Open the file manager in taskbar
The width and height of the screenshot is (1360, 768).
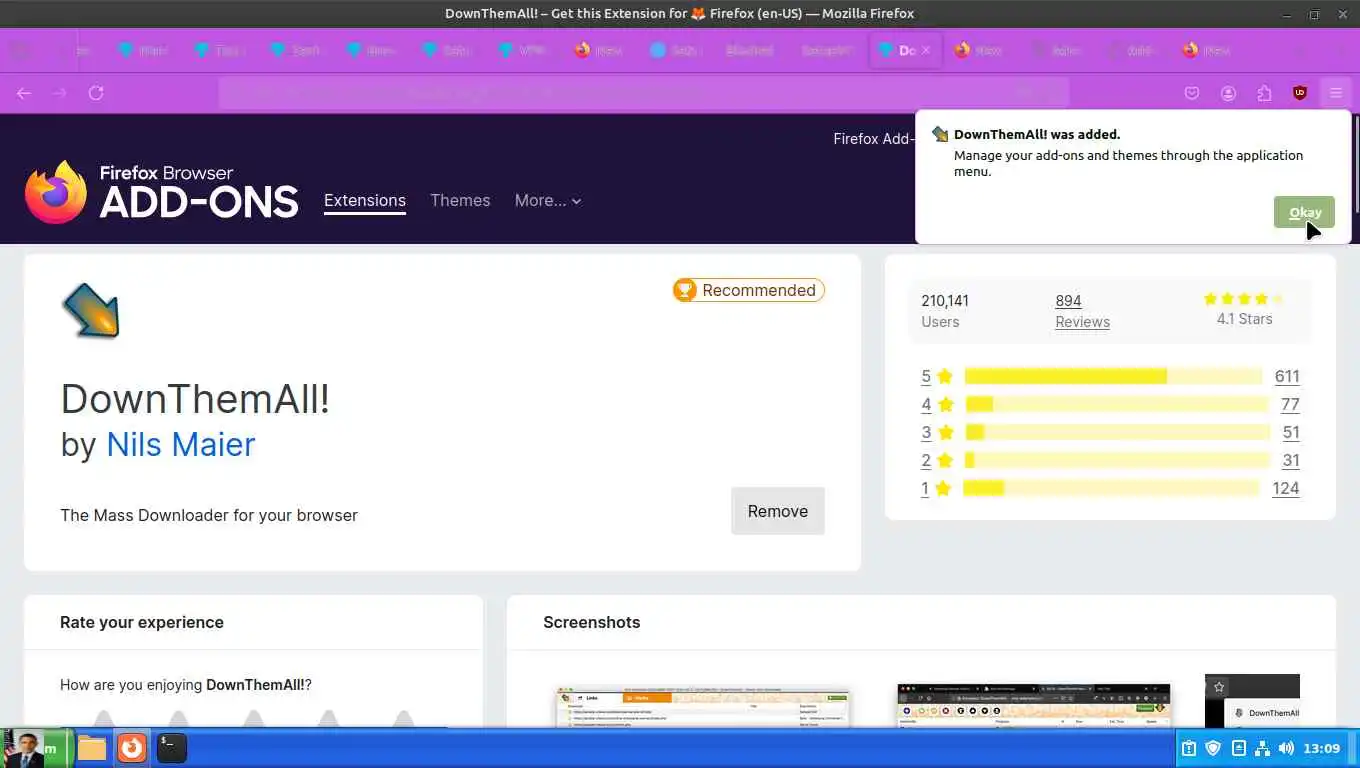(92, 748)
